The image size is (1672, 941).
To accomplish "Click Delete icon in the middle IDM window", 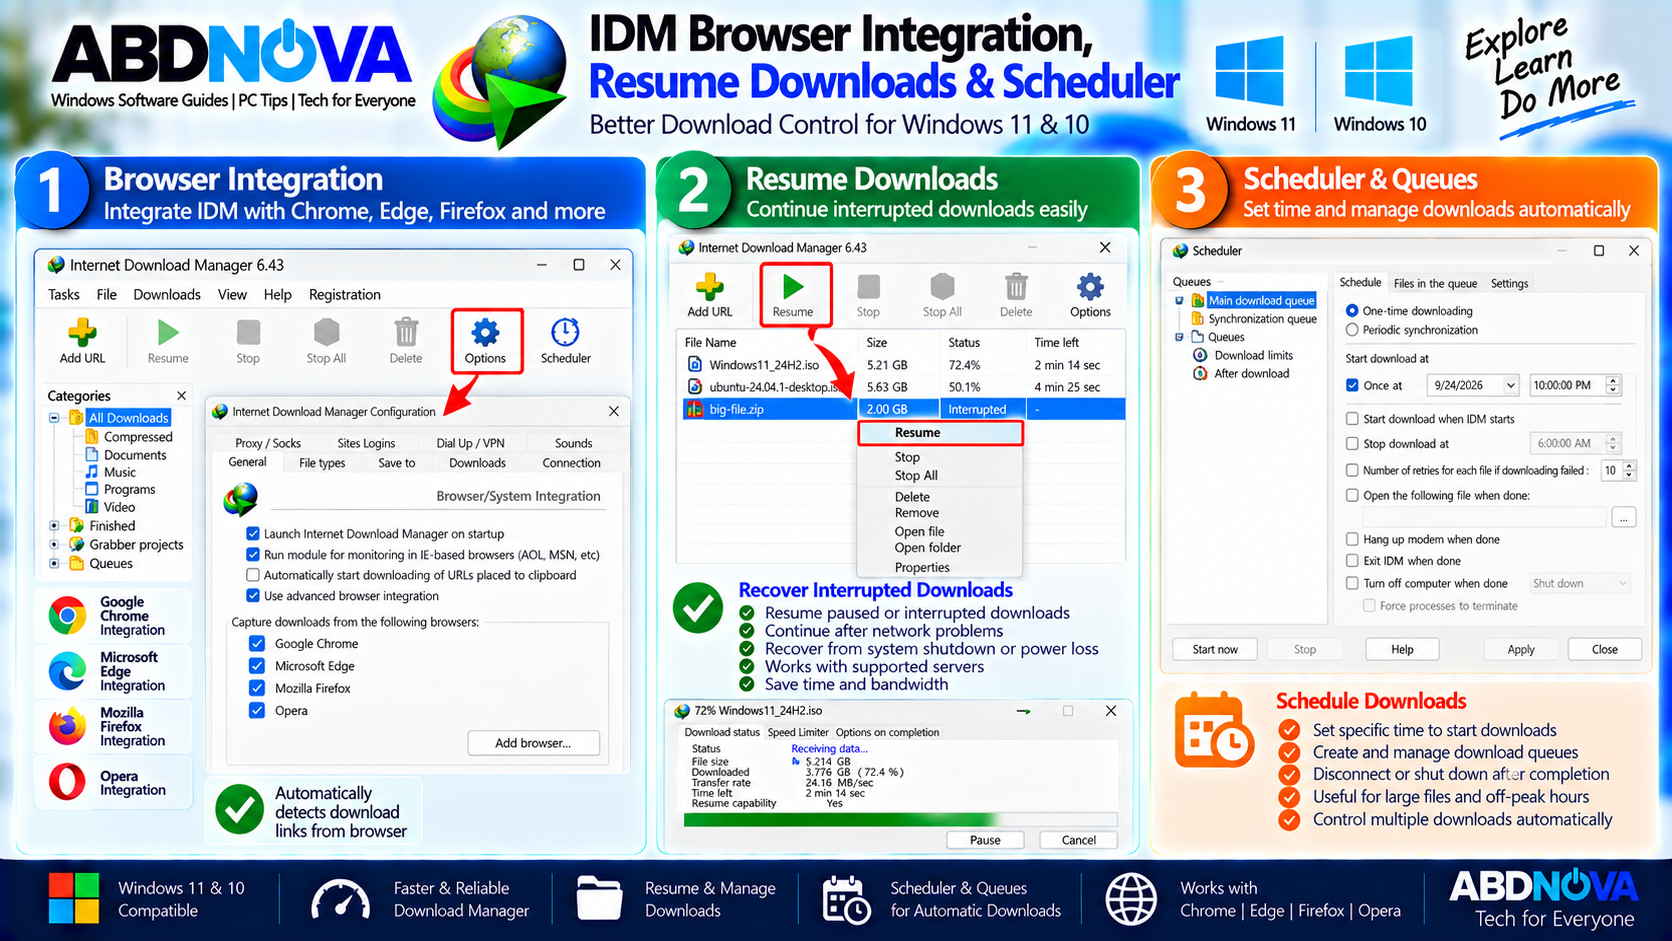I will tap(1016, 287).
